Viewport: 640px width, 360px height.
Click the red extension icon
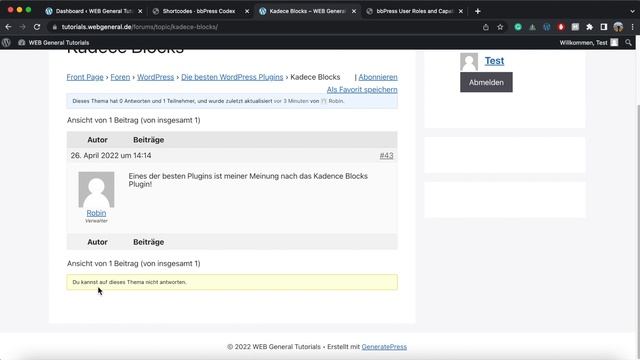[x=561, y=27]
